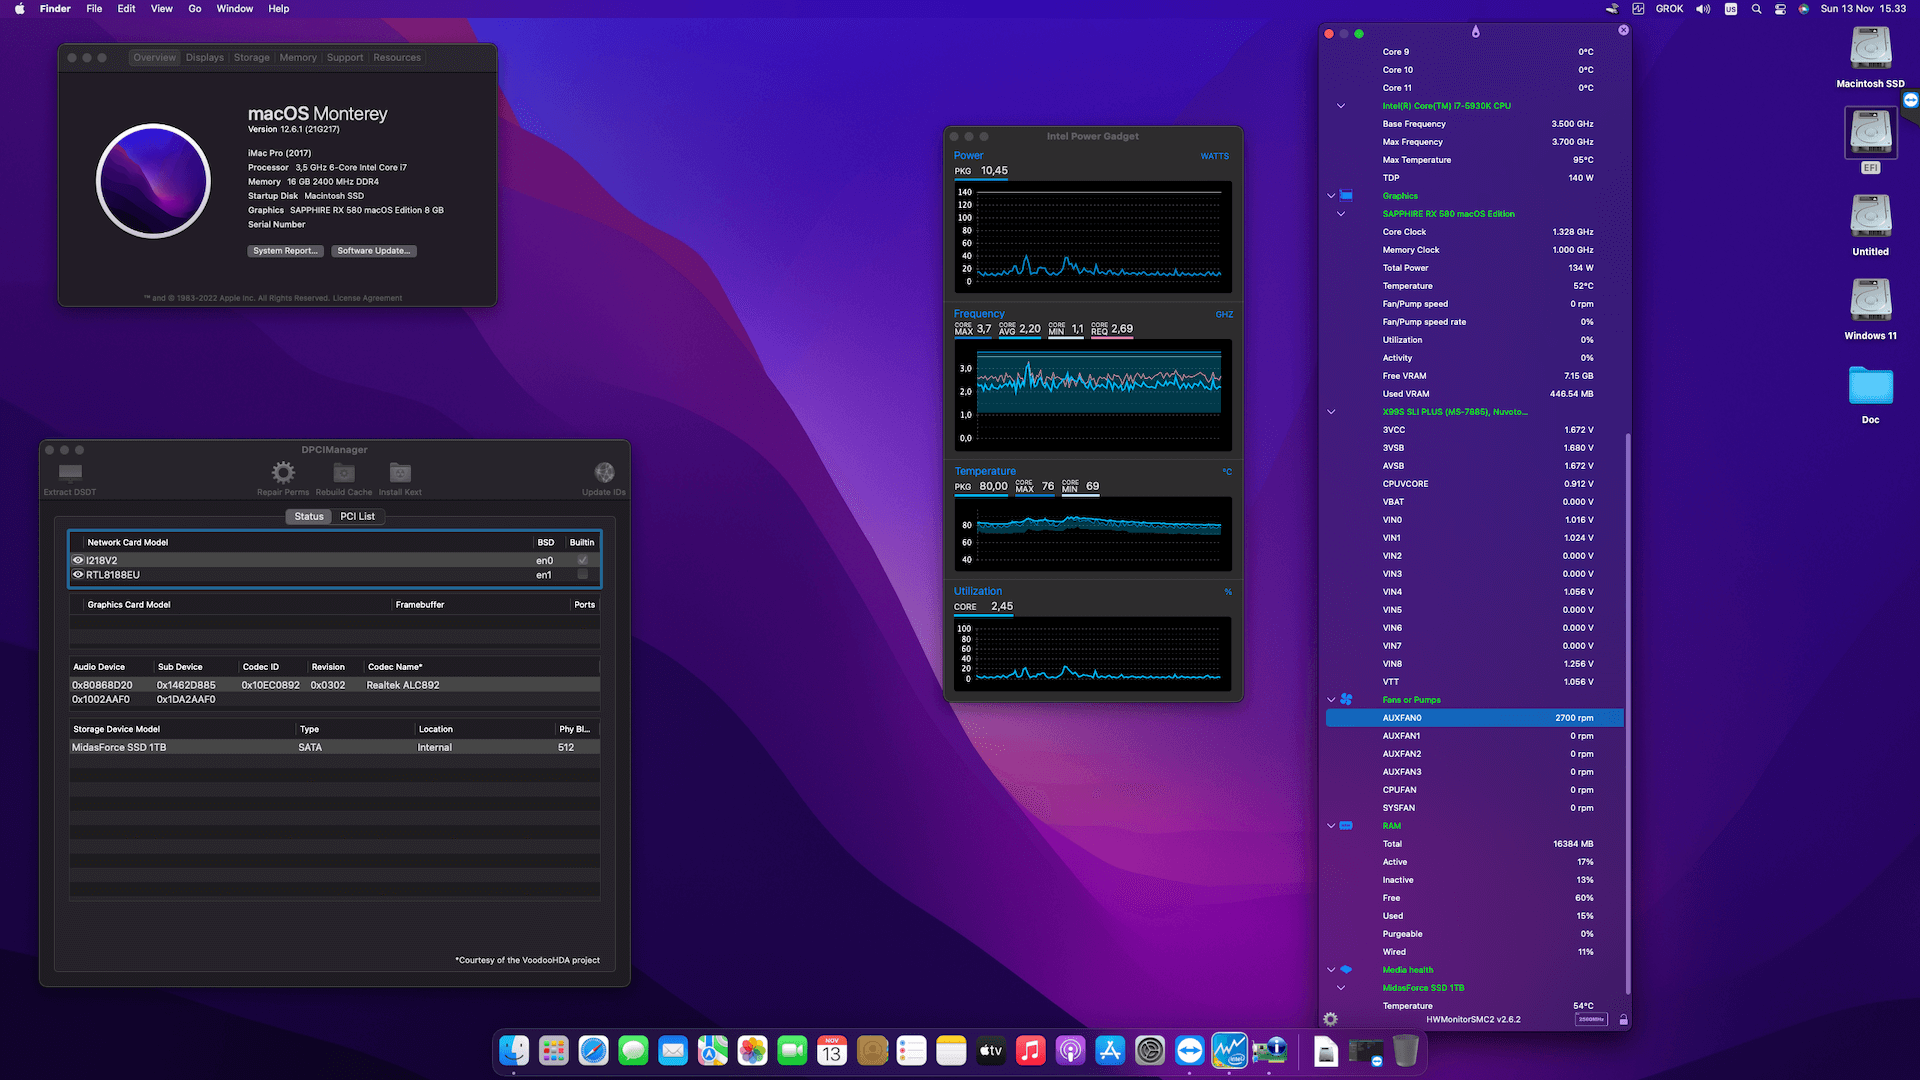Select Rebuild Cache in DPCIManager toolbar
Viewport: 1920px width, 1080px height.
pos(343,474)
